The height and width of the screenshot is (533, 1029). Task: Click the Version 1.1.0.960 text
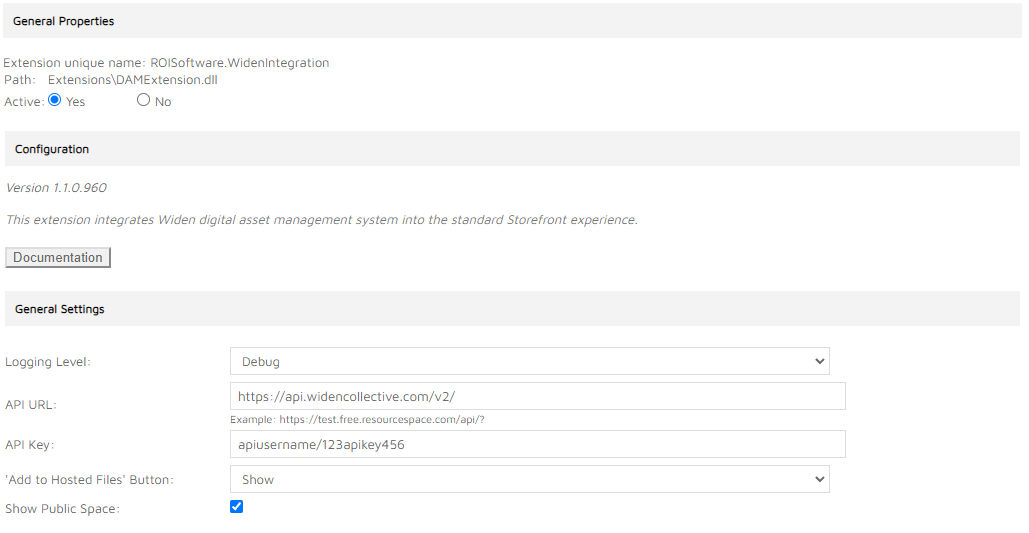click(x=56, y=188)
